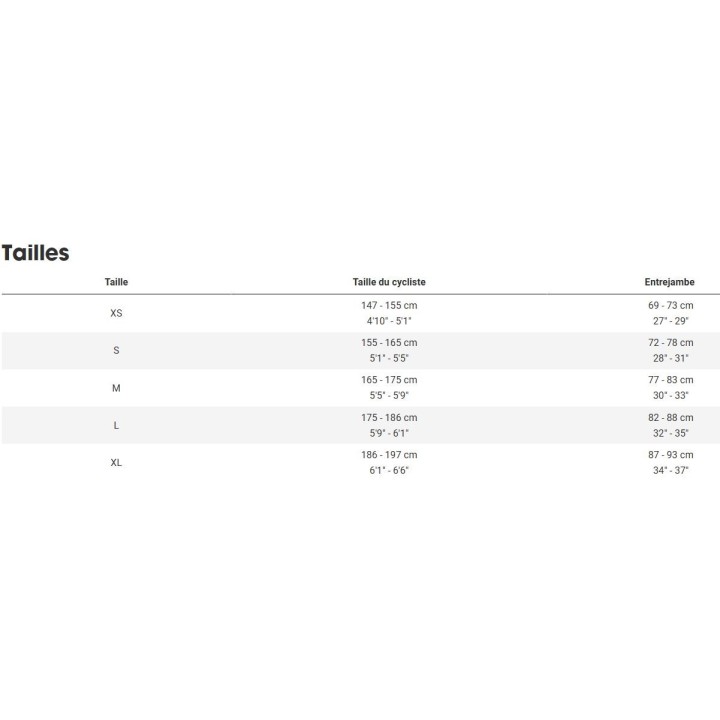Select the S size row label
Screen dimensions: 720x720
pyautogui.click(x=116, y=350)
